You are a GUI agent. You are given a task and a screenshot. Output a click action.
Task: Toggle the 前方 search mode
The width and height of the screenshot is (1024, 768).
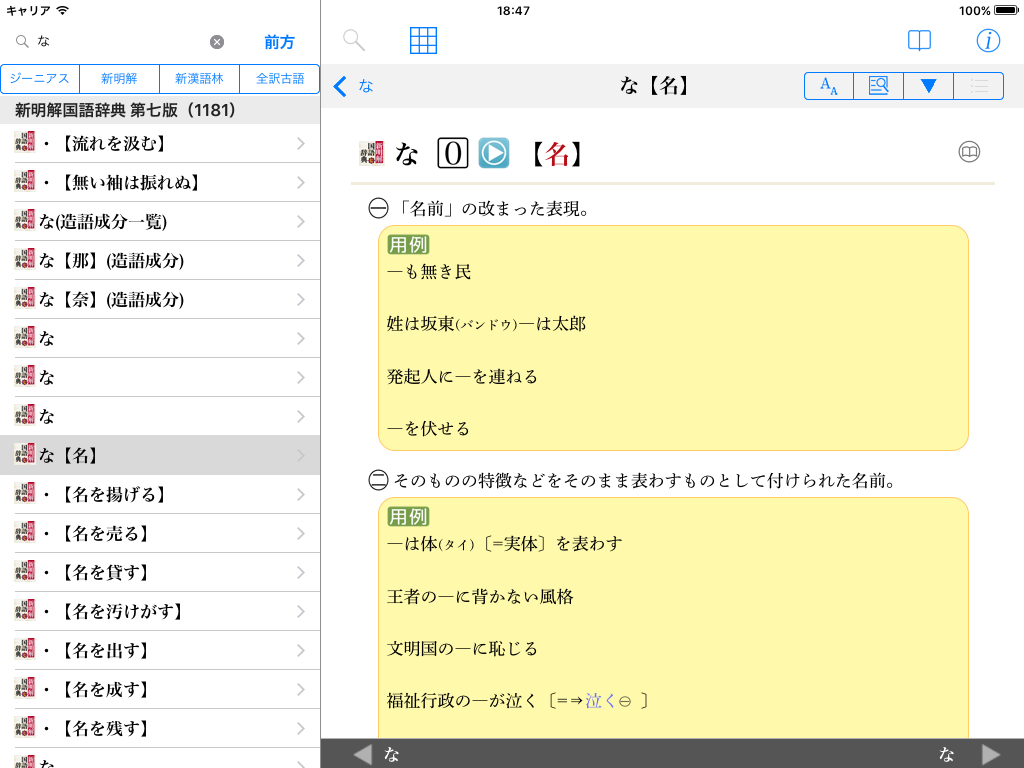[279, 42]
